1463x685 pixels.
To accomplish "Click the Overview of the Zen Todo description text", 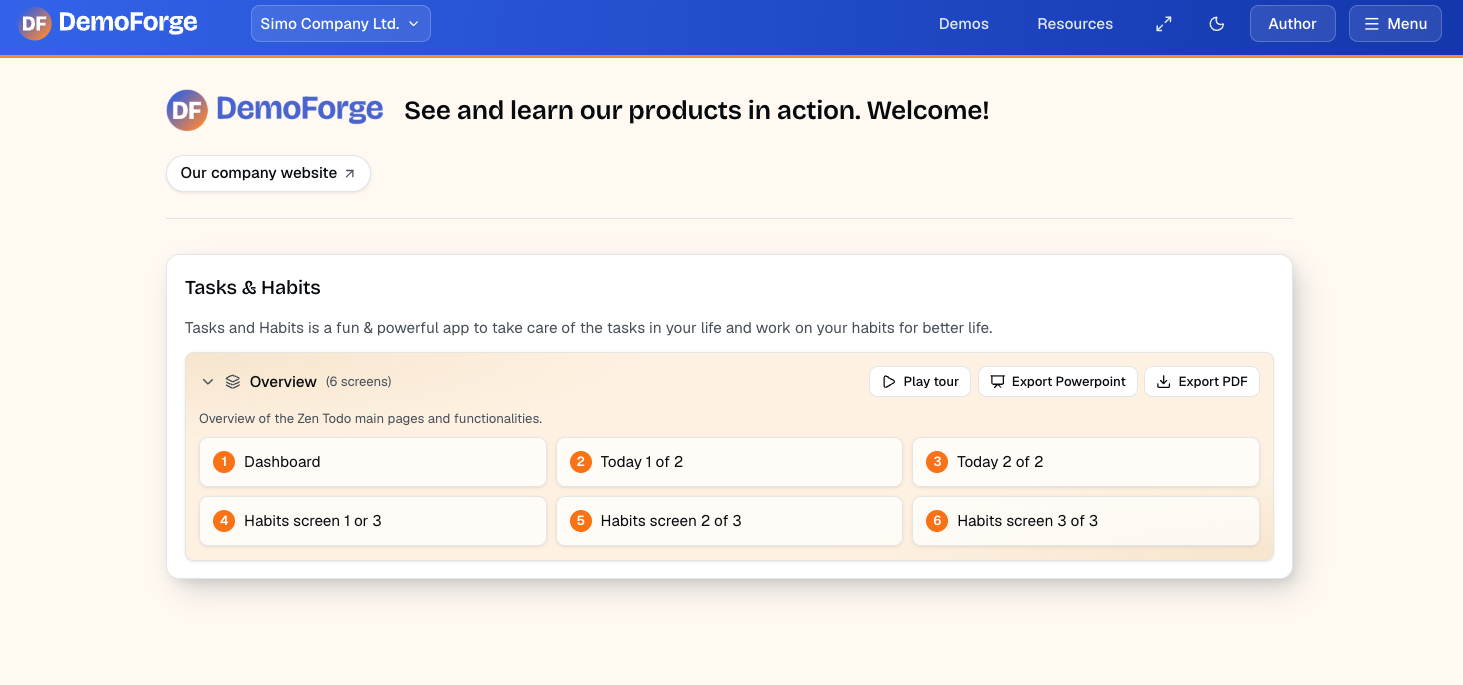I will [x=371, y=419].
